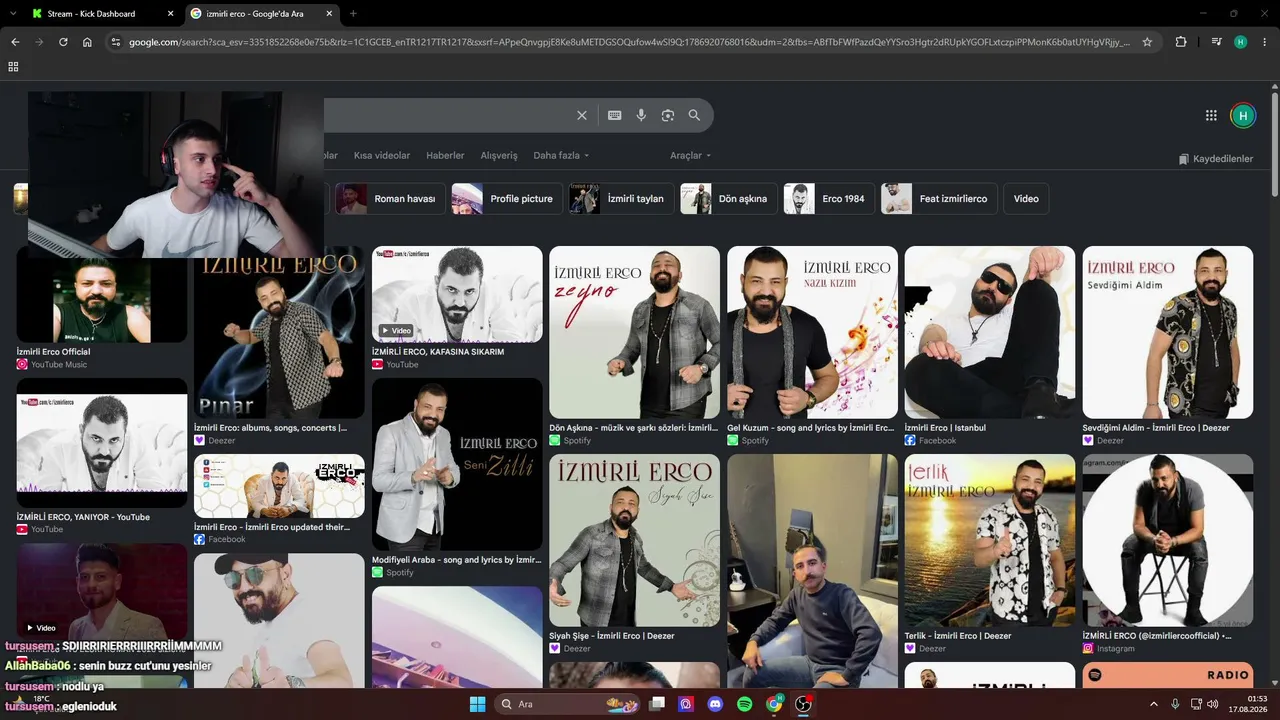This screenshot has height=720, width=1280.
Task: Select the Alışveriş search tab
Action: [x=499, y=156]
